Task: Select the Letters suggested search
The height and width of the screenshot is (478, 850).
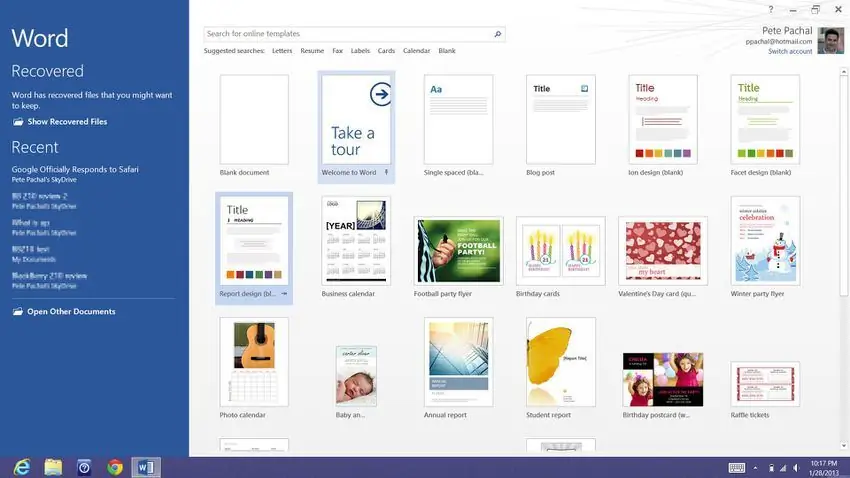Action: click(282, 50)
